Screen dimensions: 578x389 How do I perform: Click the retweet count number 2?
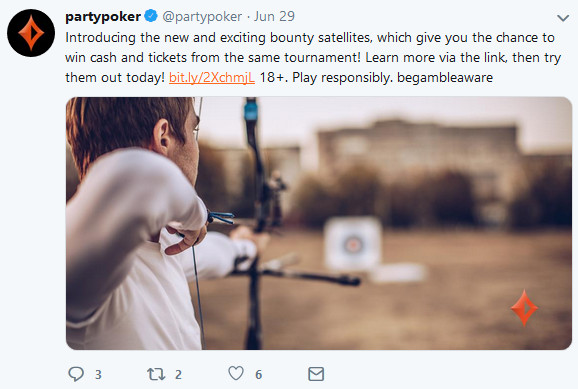(x=178, y=375)
